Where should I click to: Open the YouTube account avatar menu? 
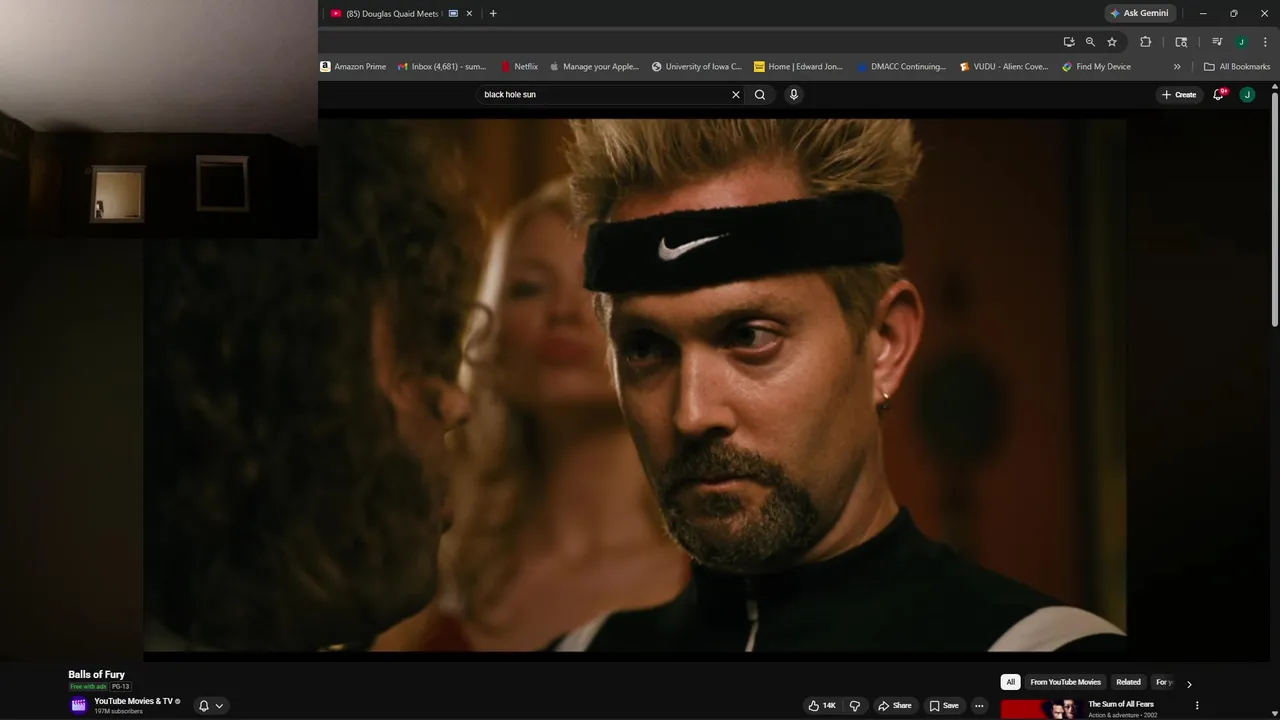1247,94
